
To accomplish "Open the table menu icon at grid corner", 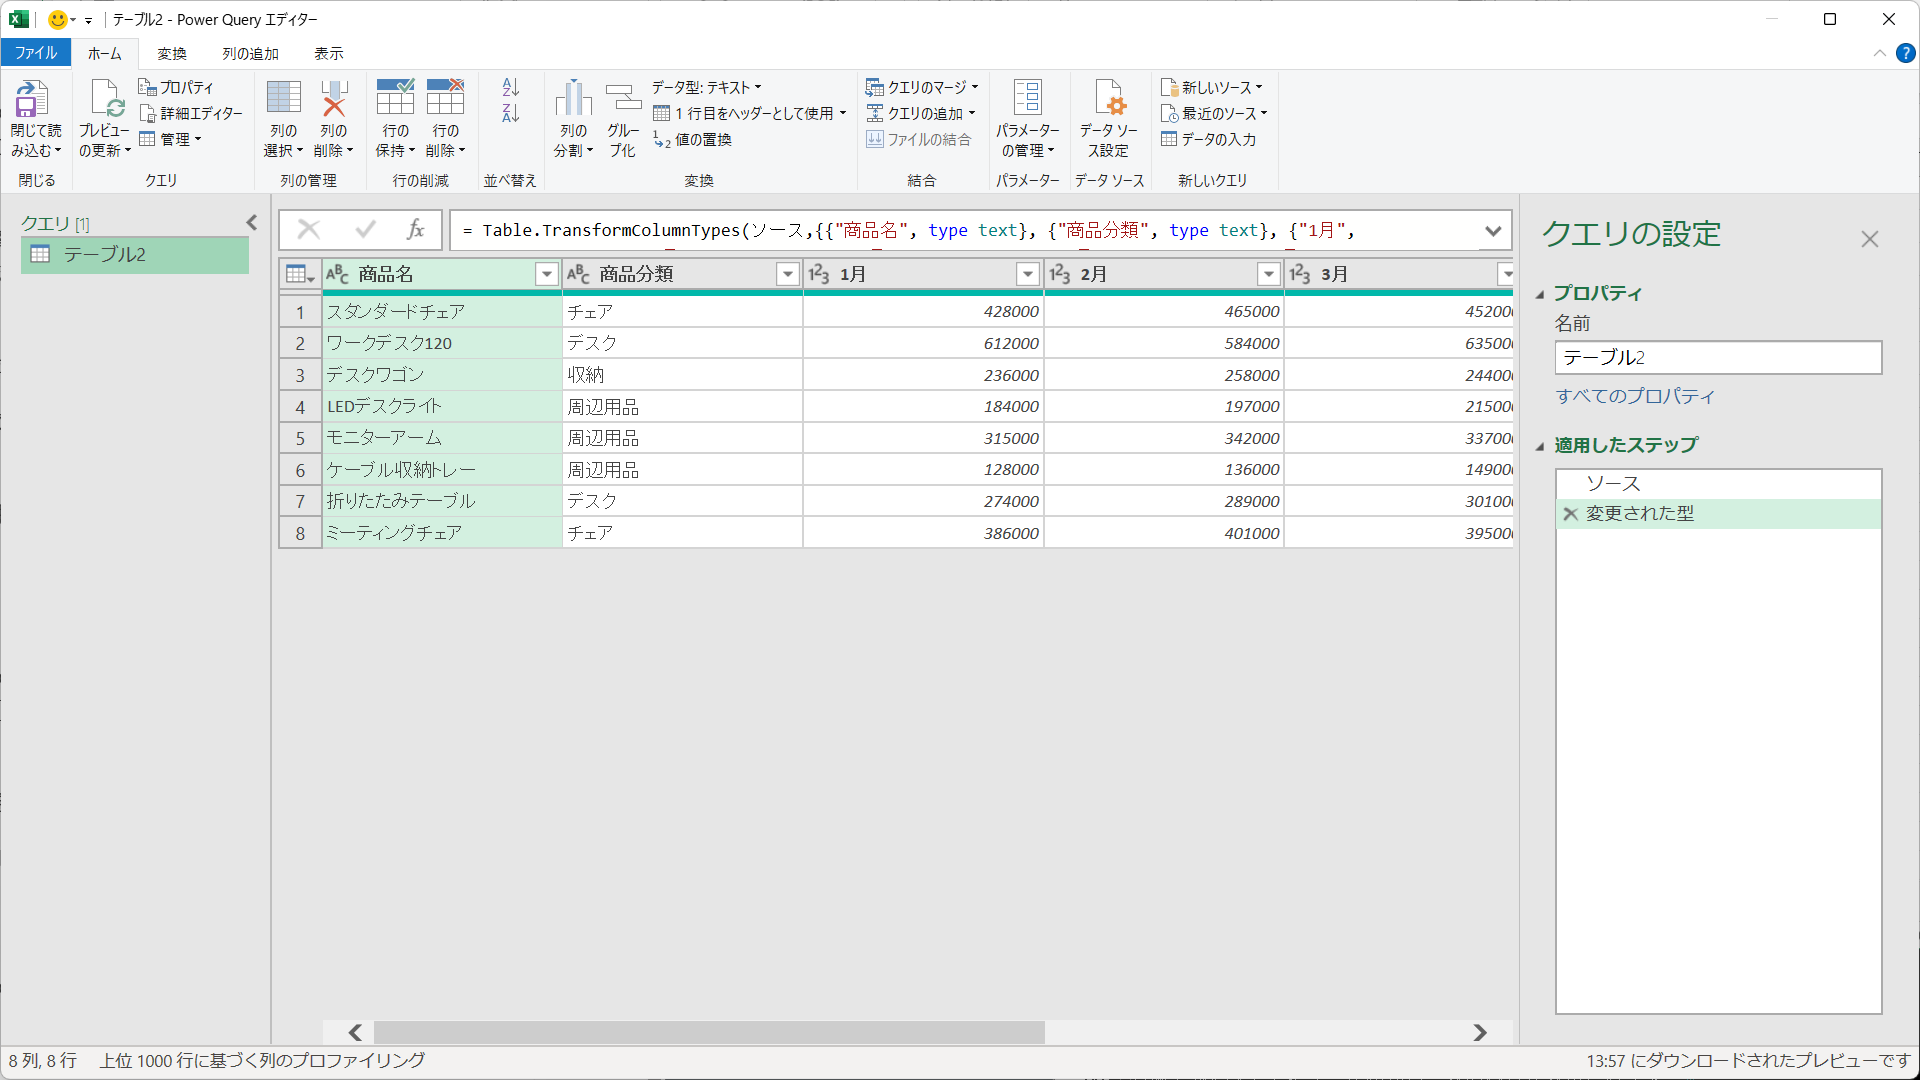I will click(300, 274).
